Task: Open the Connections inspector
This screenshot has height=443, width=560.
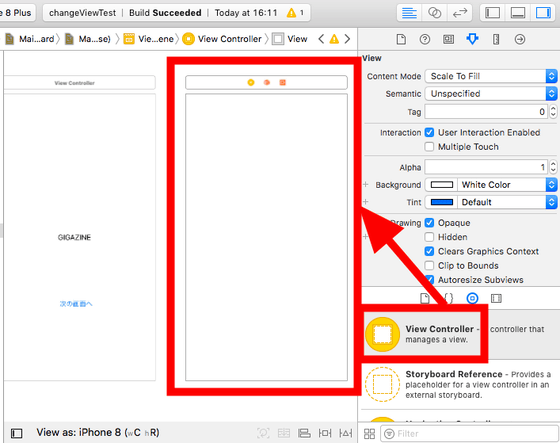Action: (x=520, y=39)
